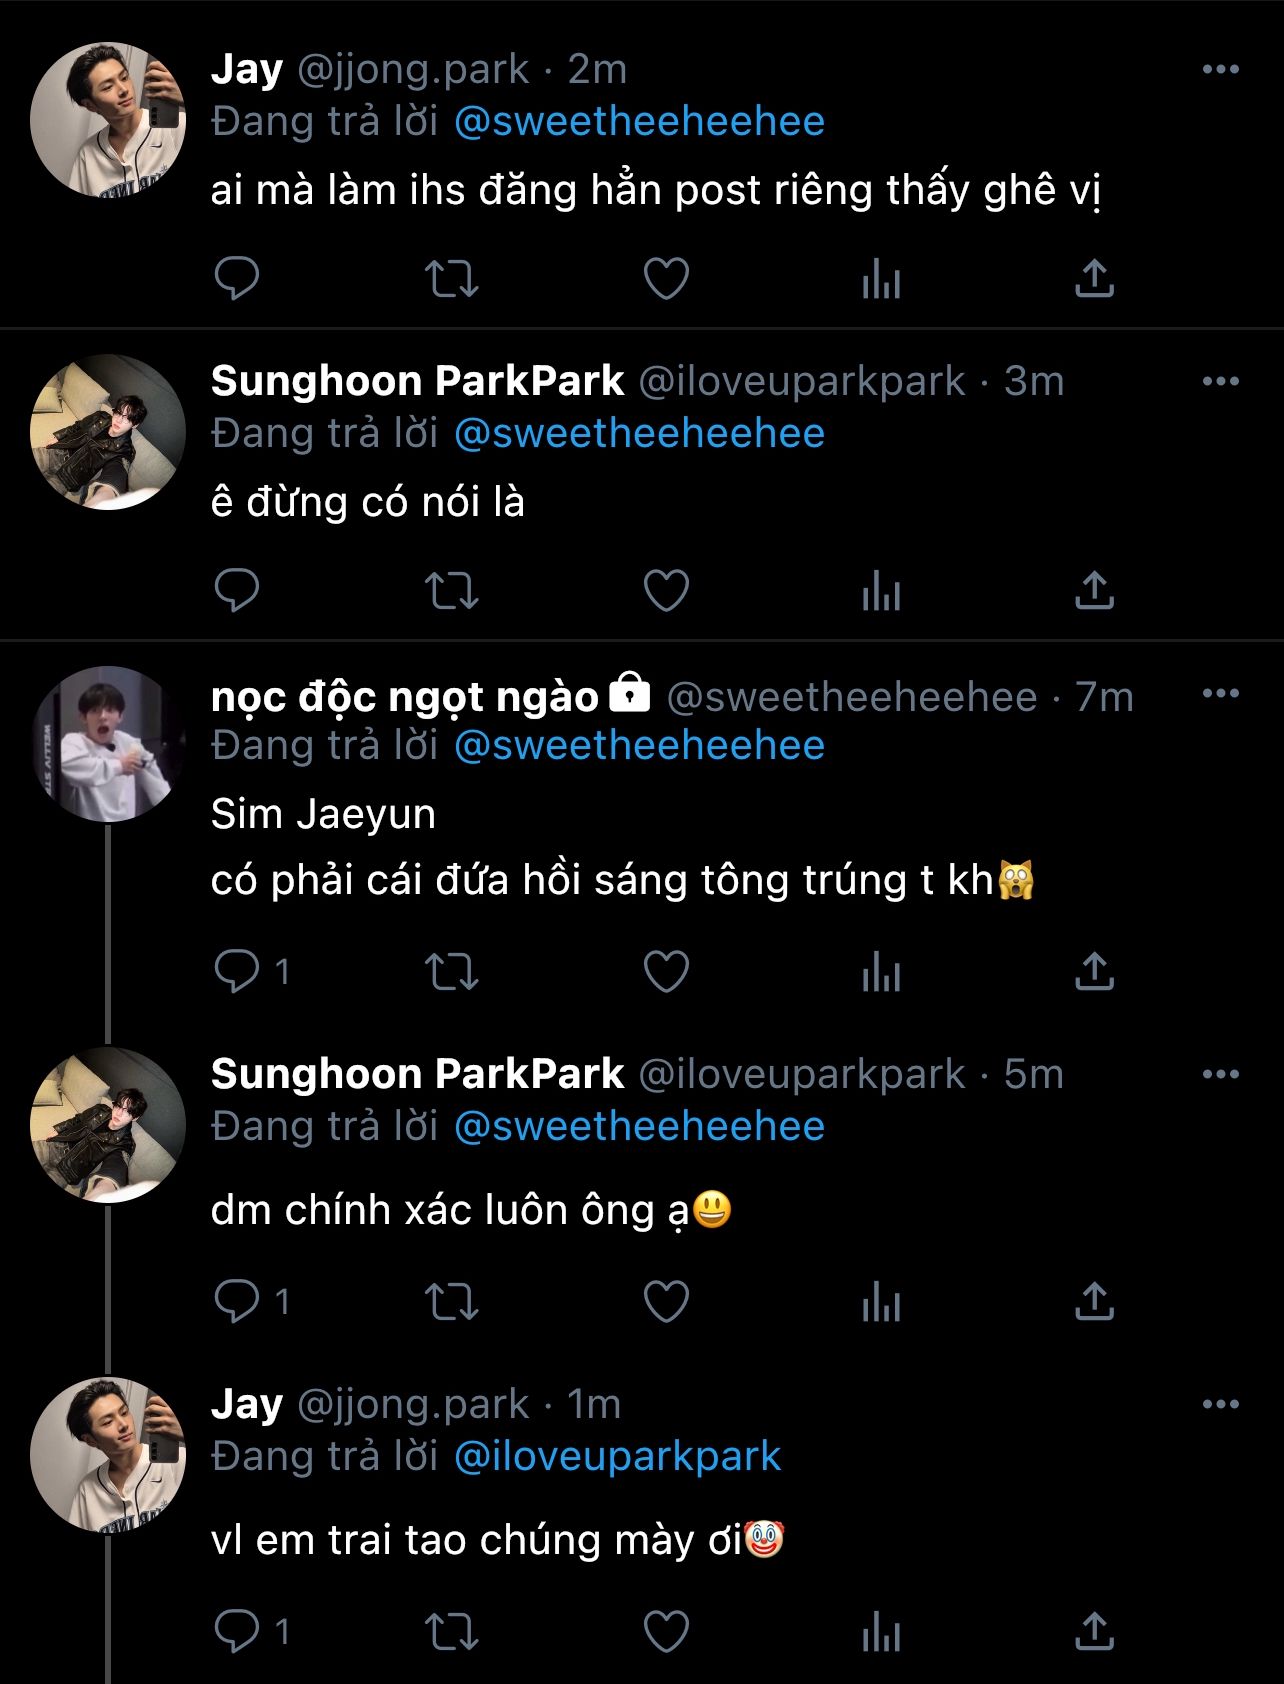Open more options on Jay's 2m tweet
Screen dimensions: 1284x1684
(x=1220, y=69)
